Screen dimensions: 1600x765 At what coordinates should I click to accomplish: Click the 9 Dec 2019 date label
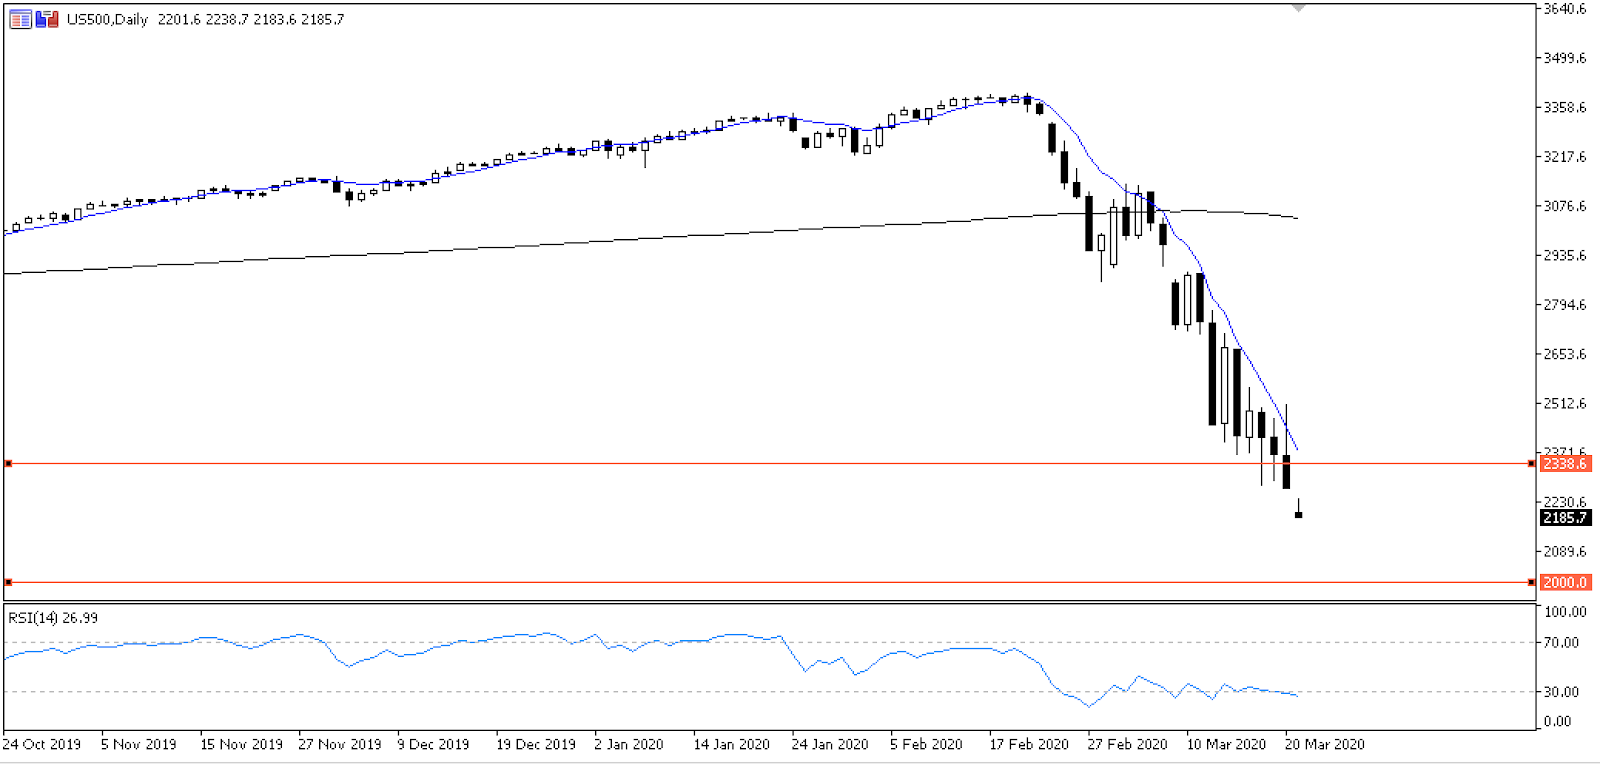(x=433, y=745)
